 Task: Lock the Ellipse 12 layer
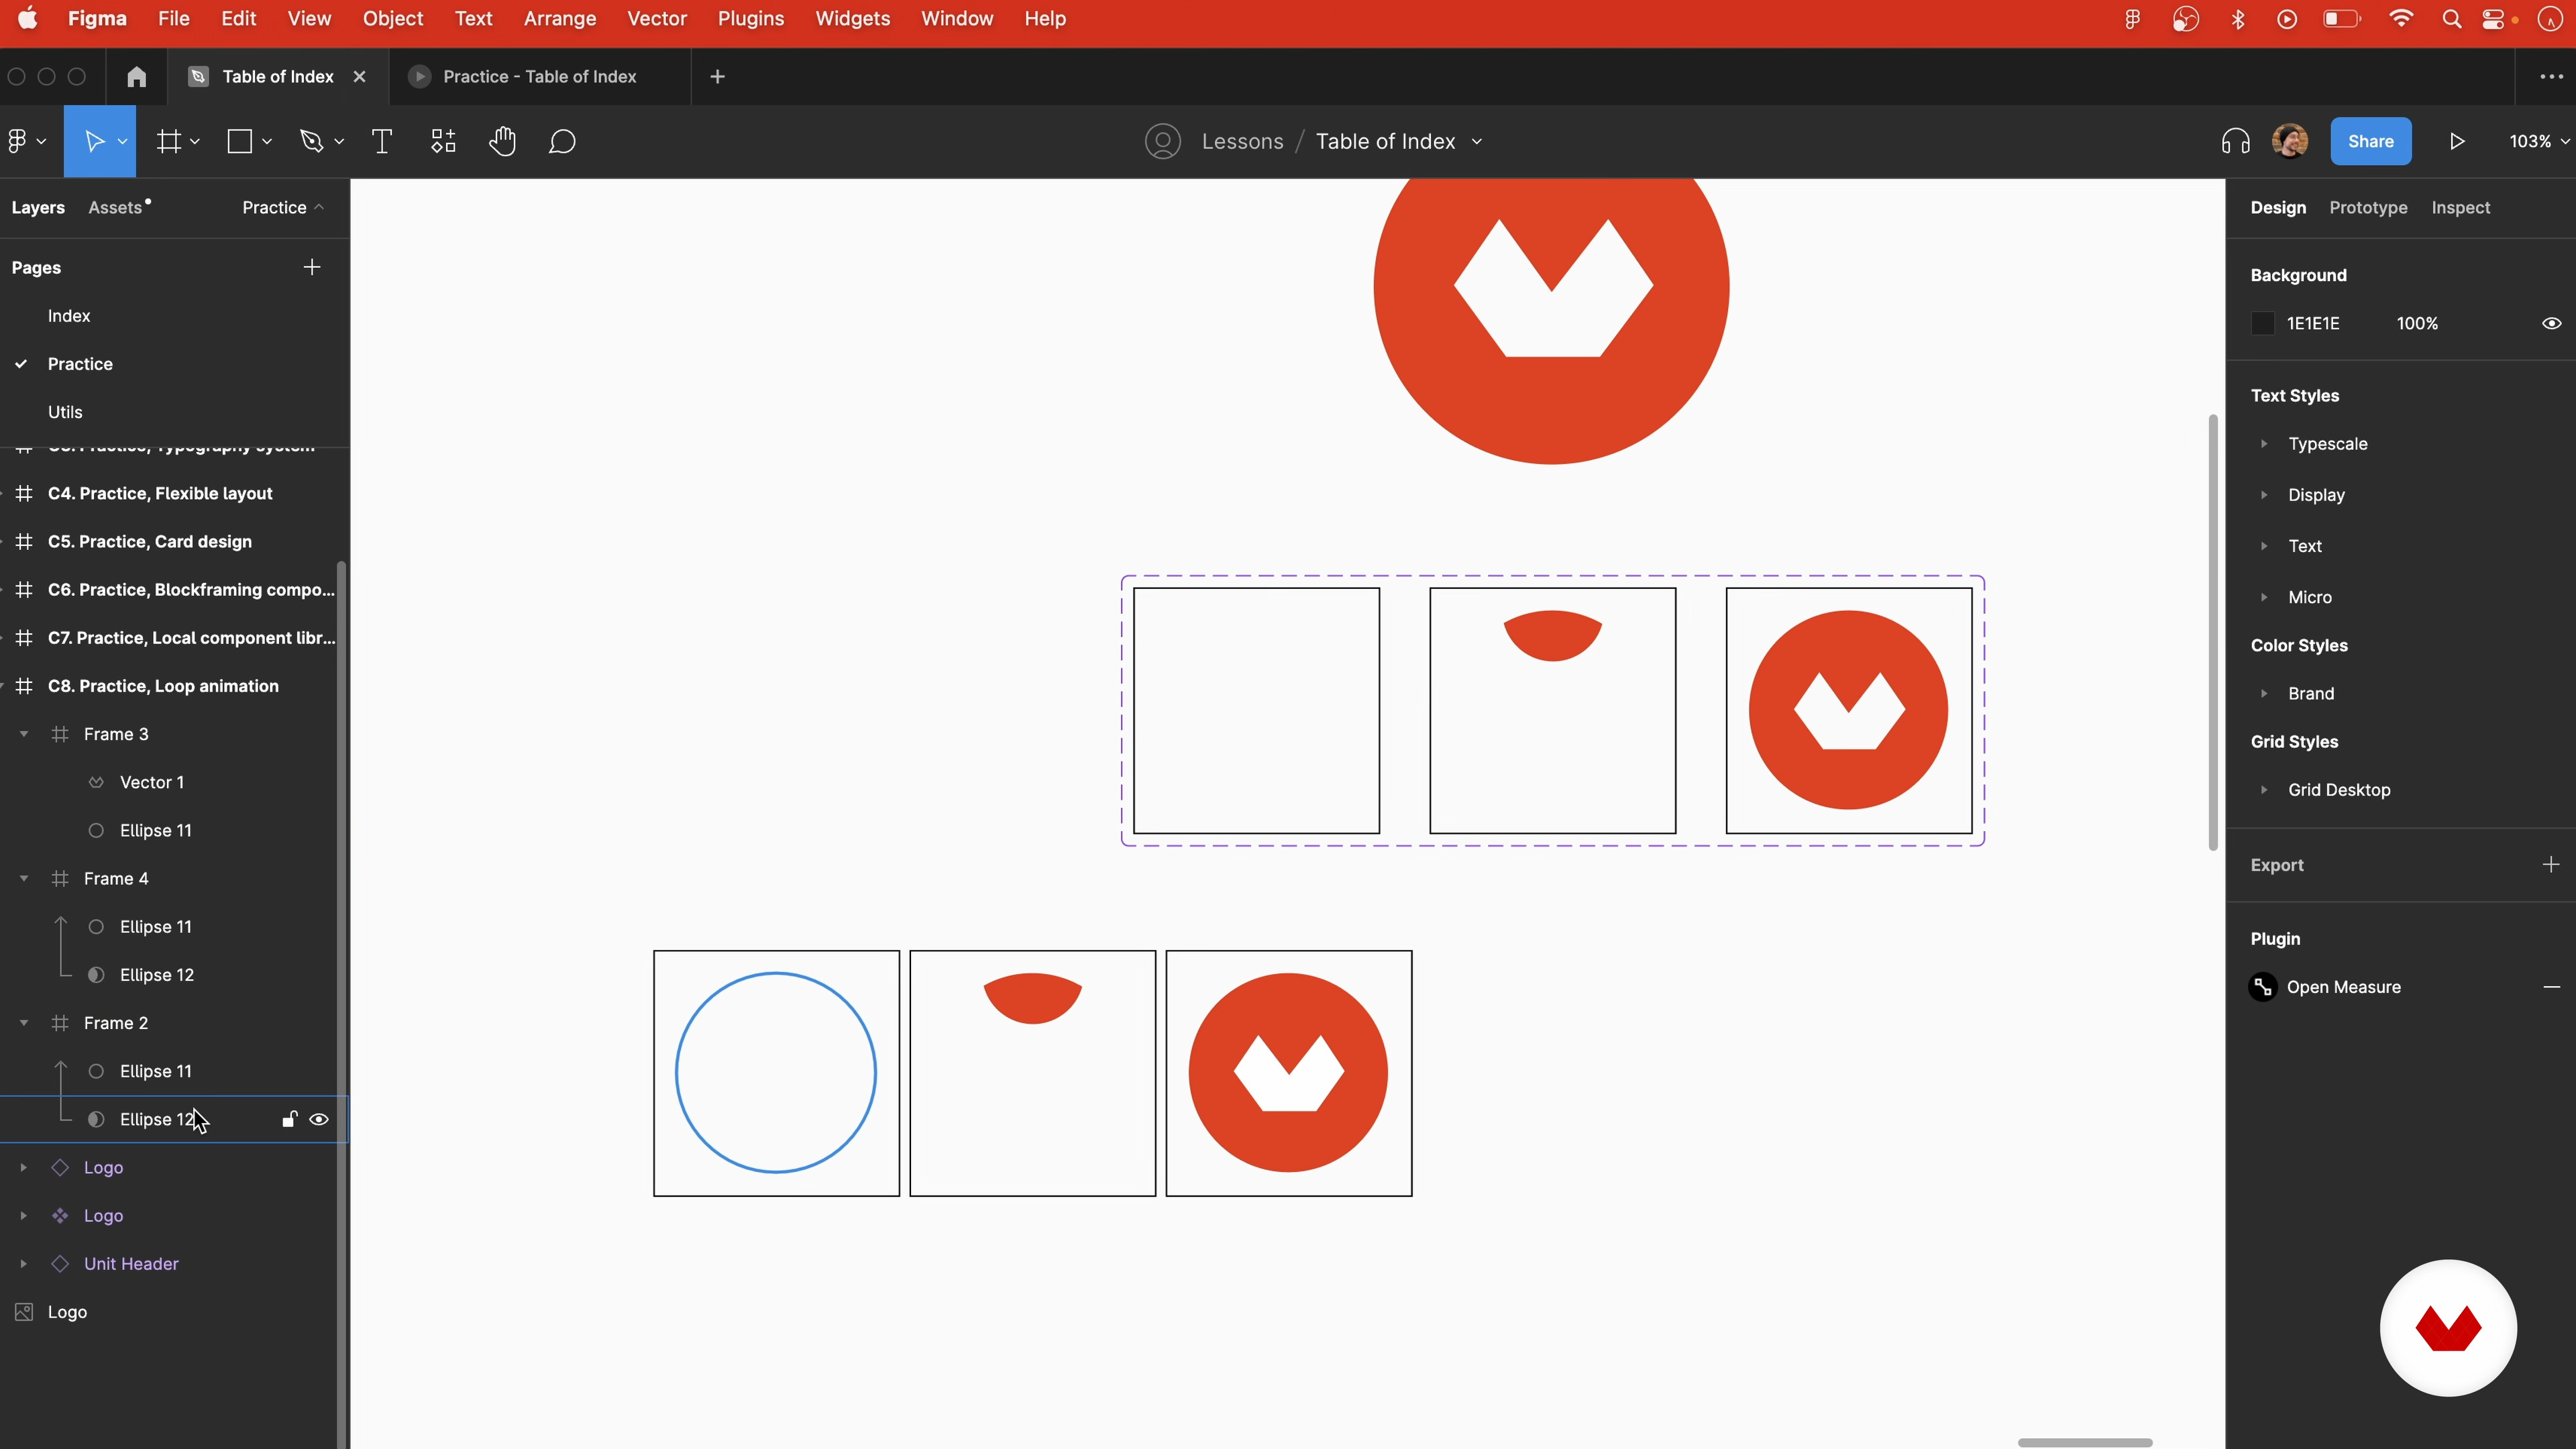point(289,1119)
